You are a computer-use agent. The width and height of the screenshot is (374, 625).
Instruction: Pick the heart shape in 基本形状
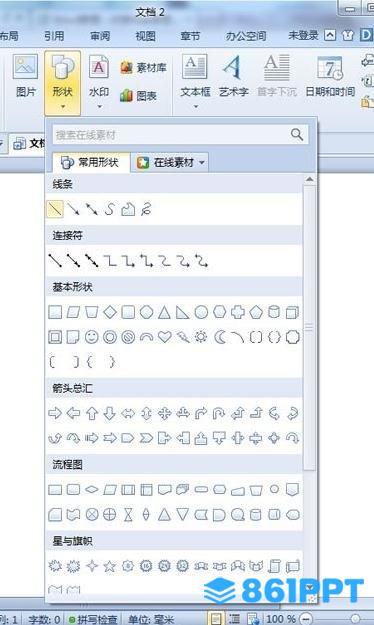click(x=164, y=337)
